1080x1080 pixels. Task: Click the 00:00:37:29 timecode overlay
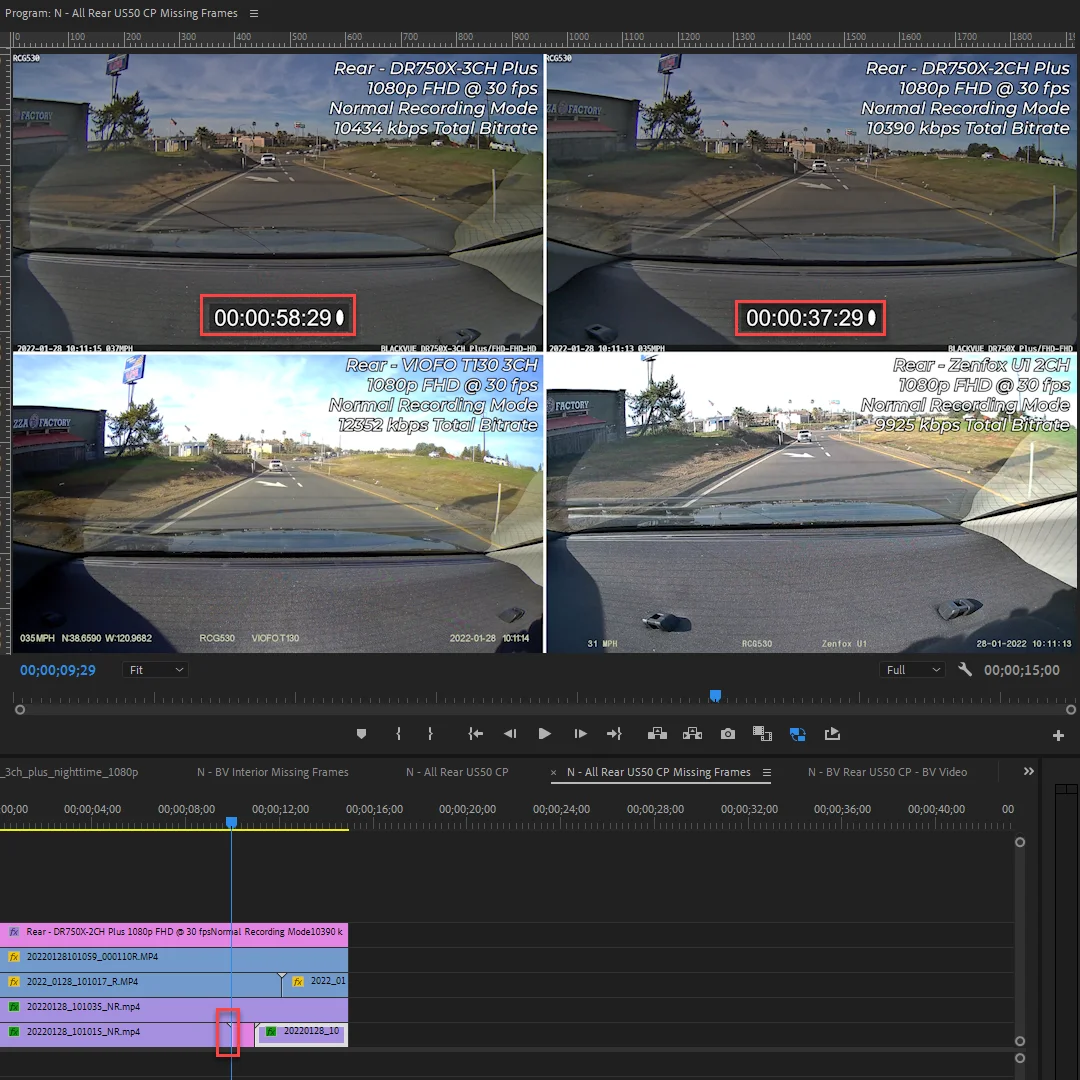click(x=810, y=318)
